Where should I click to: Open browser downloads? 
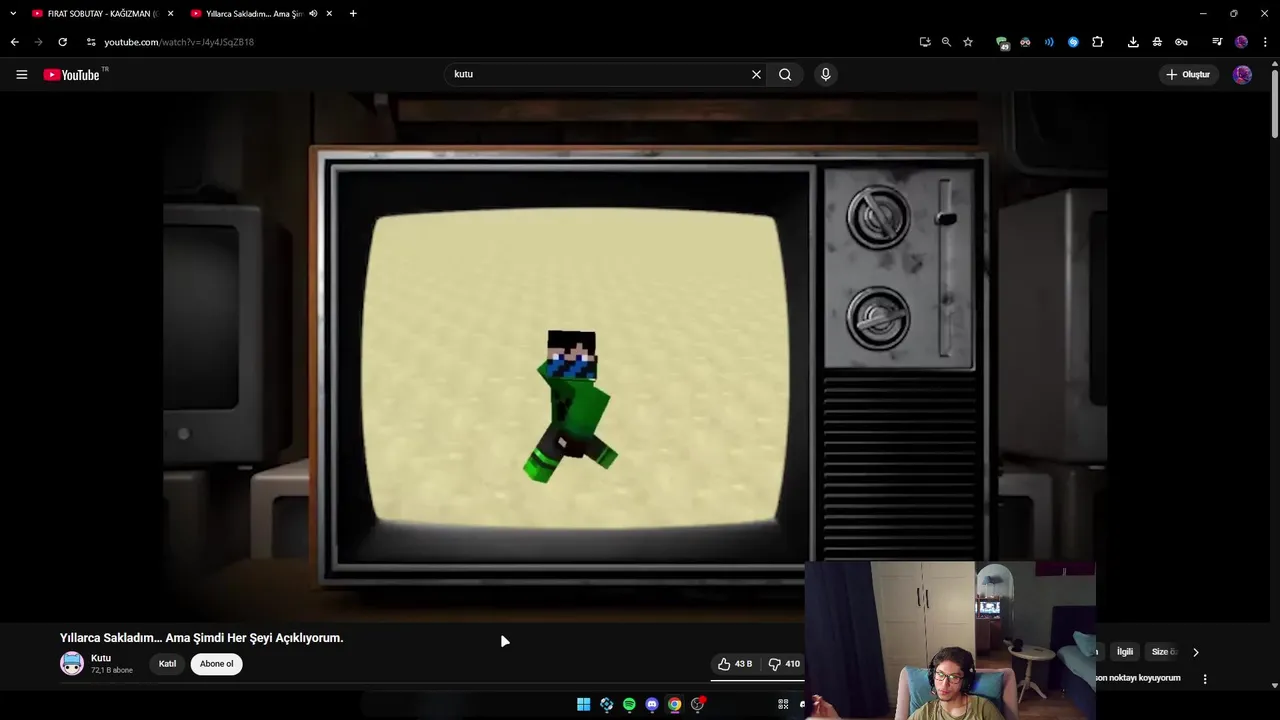[x=1133, y=42]
